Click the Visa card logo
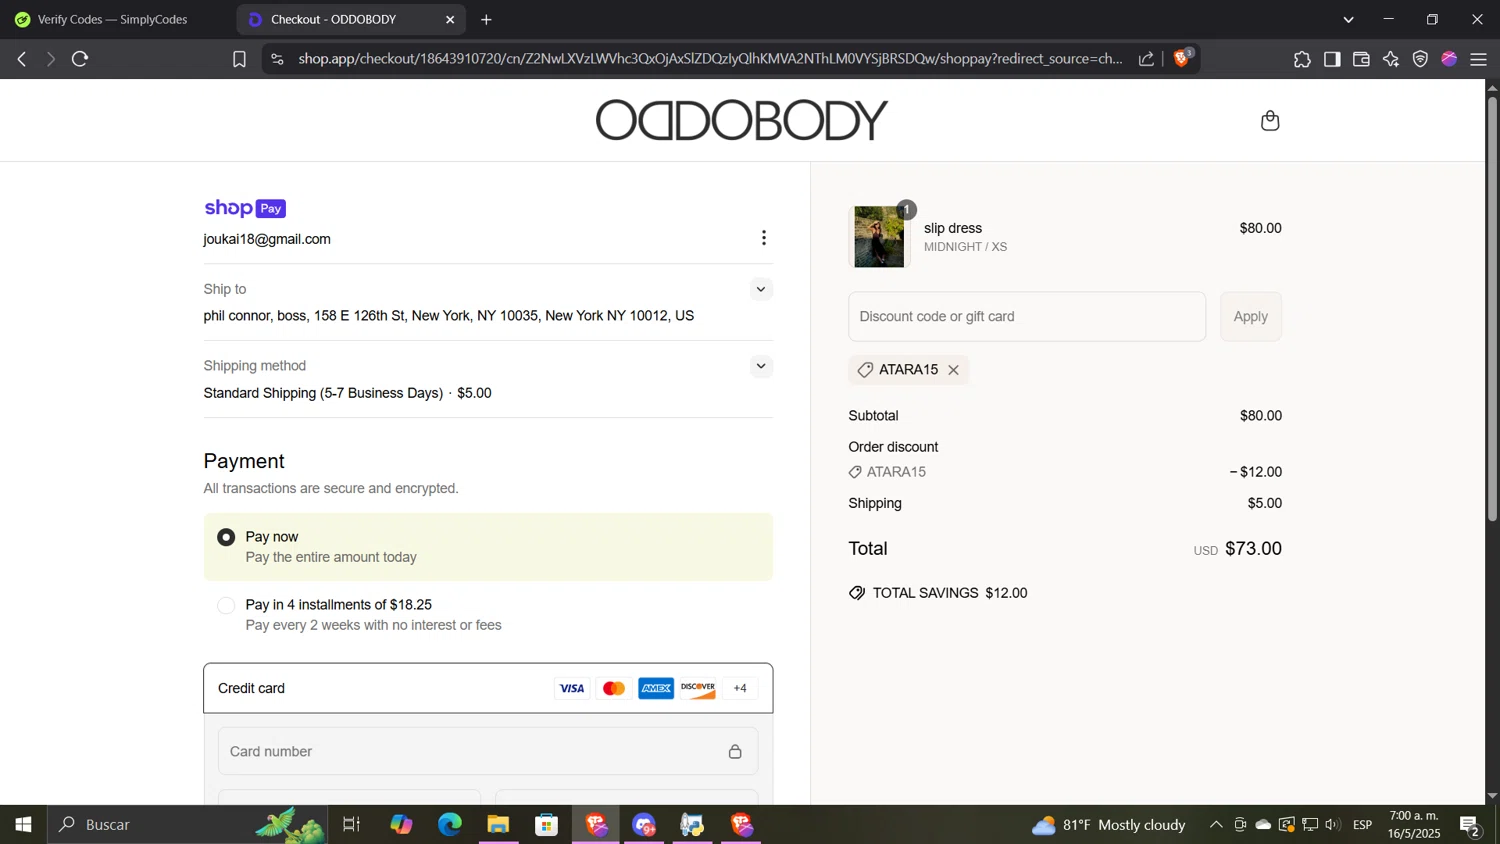This screenshot has width=1500, height=844. tap(572, 688)
